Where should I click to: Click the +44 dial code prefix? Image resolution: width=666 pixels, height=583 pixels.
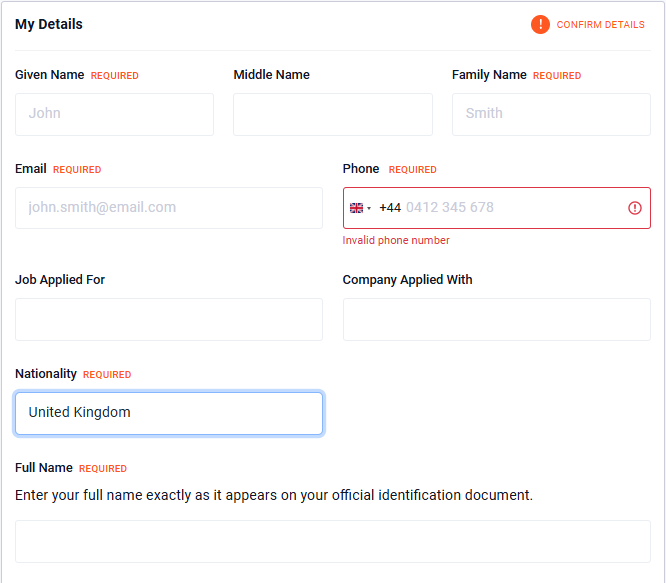point(390,208)
